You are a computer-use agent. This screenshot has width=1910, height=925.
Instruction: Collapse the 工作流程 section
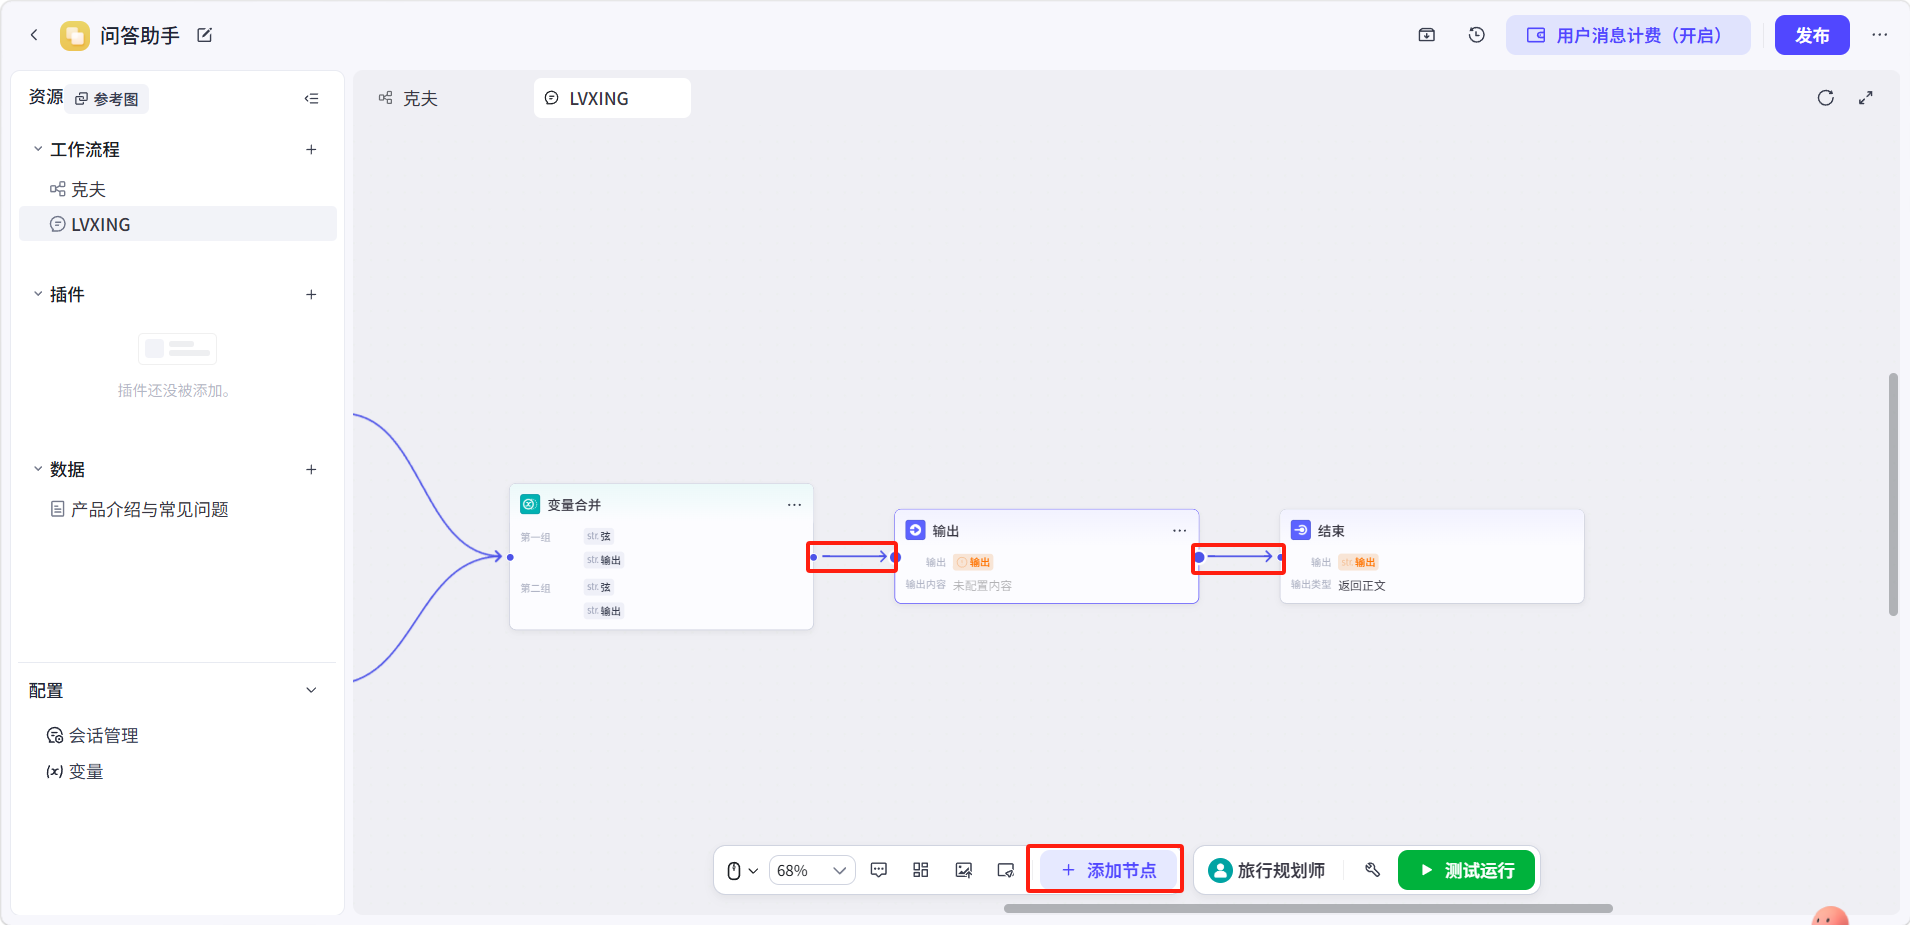(x=38, y=149)
